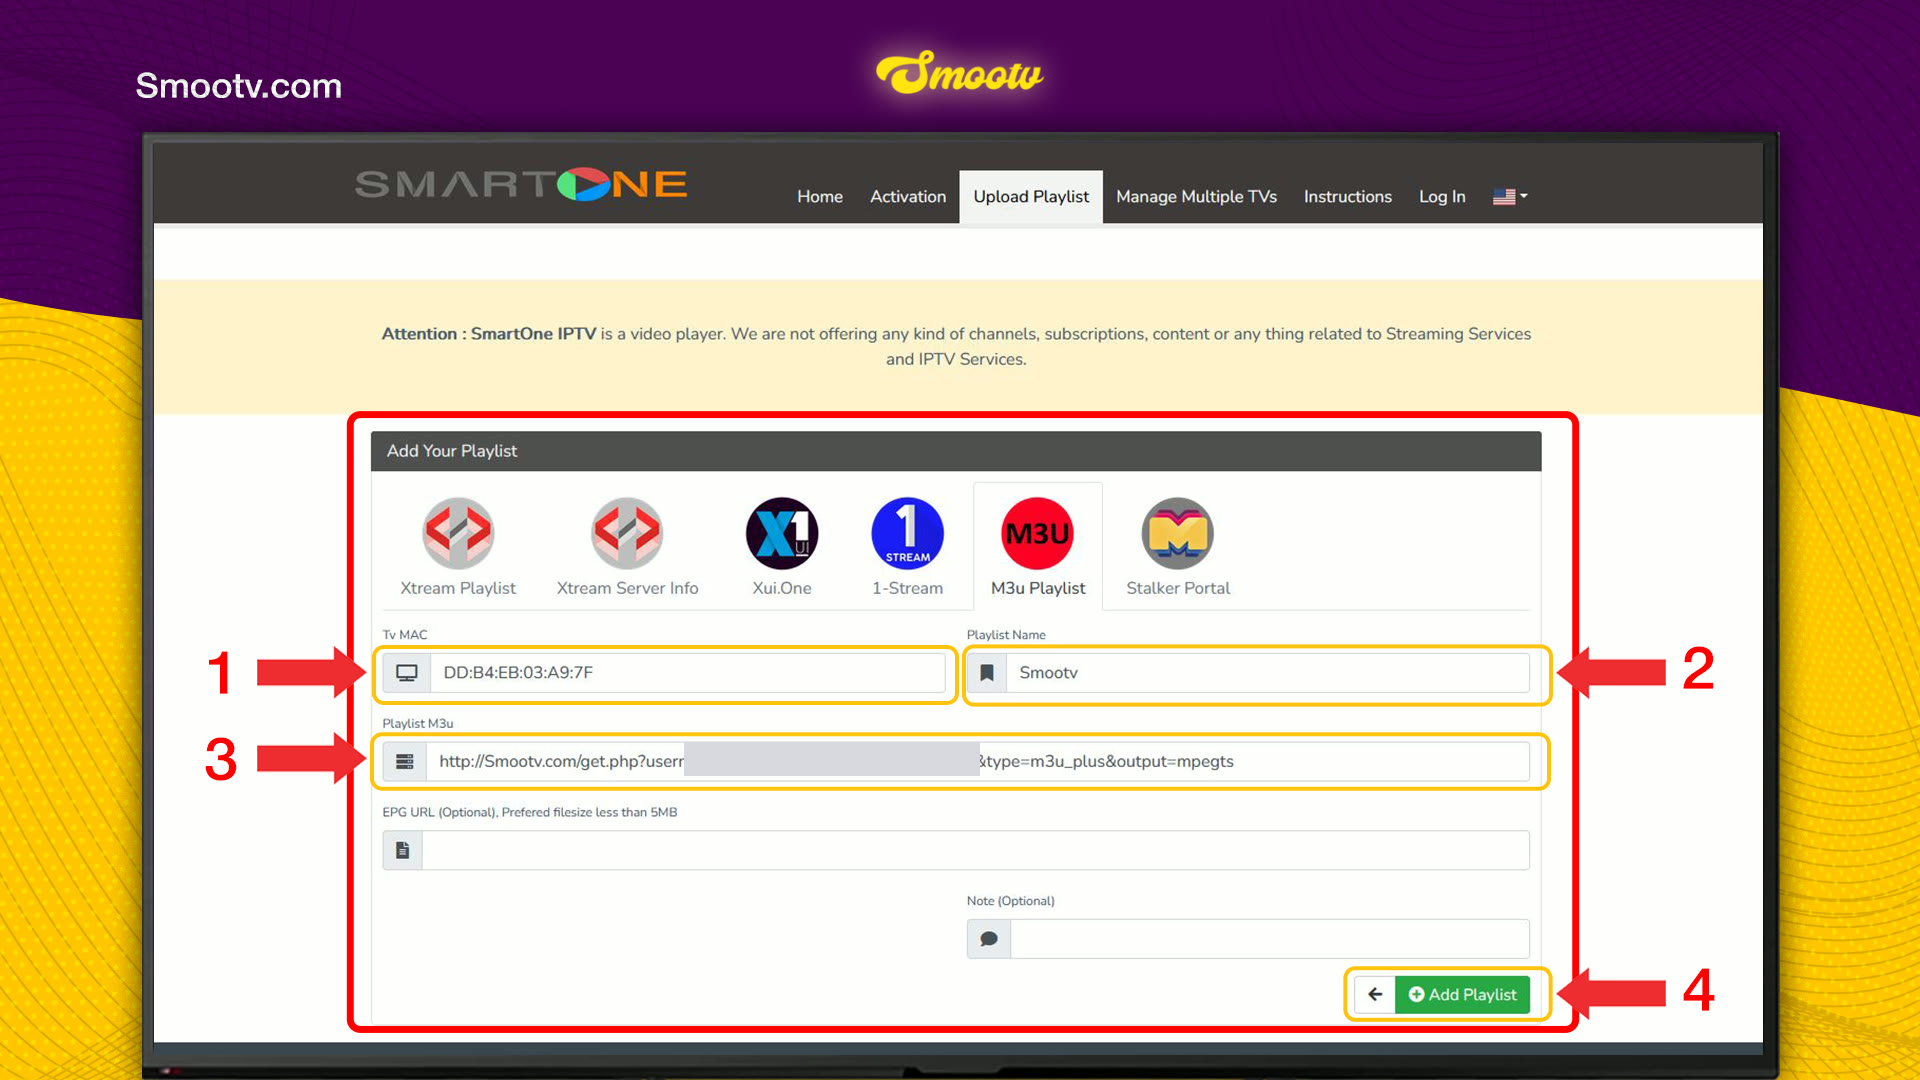This screenshot has height=1080, width=1920.
Task: Click the Smootv.com text at top left
Action: 238,86
